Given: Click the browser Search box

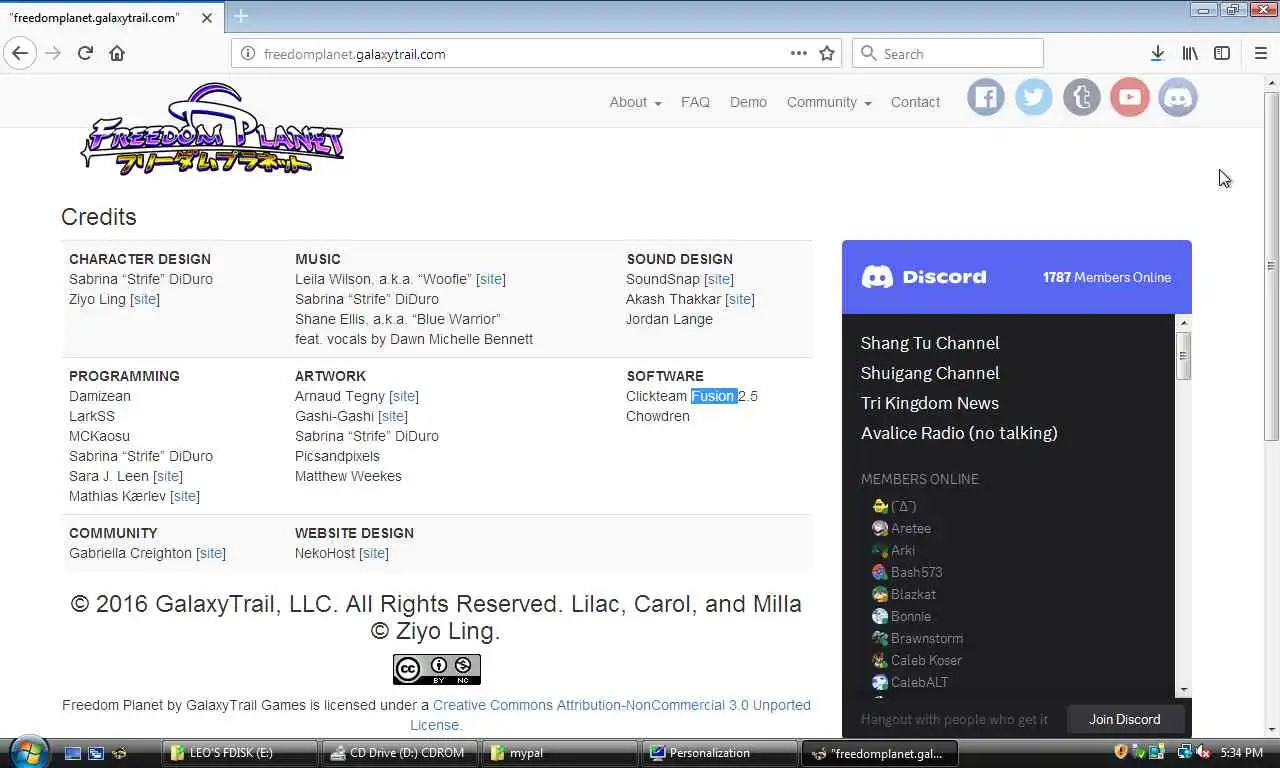Looking at the screenshot, I should pyautogui.click(x=948, y=53).
